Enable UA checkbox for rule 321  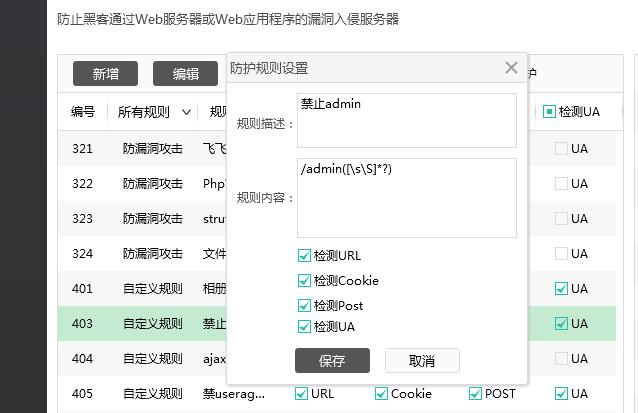(561, 149)
